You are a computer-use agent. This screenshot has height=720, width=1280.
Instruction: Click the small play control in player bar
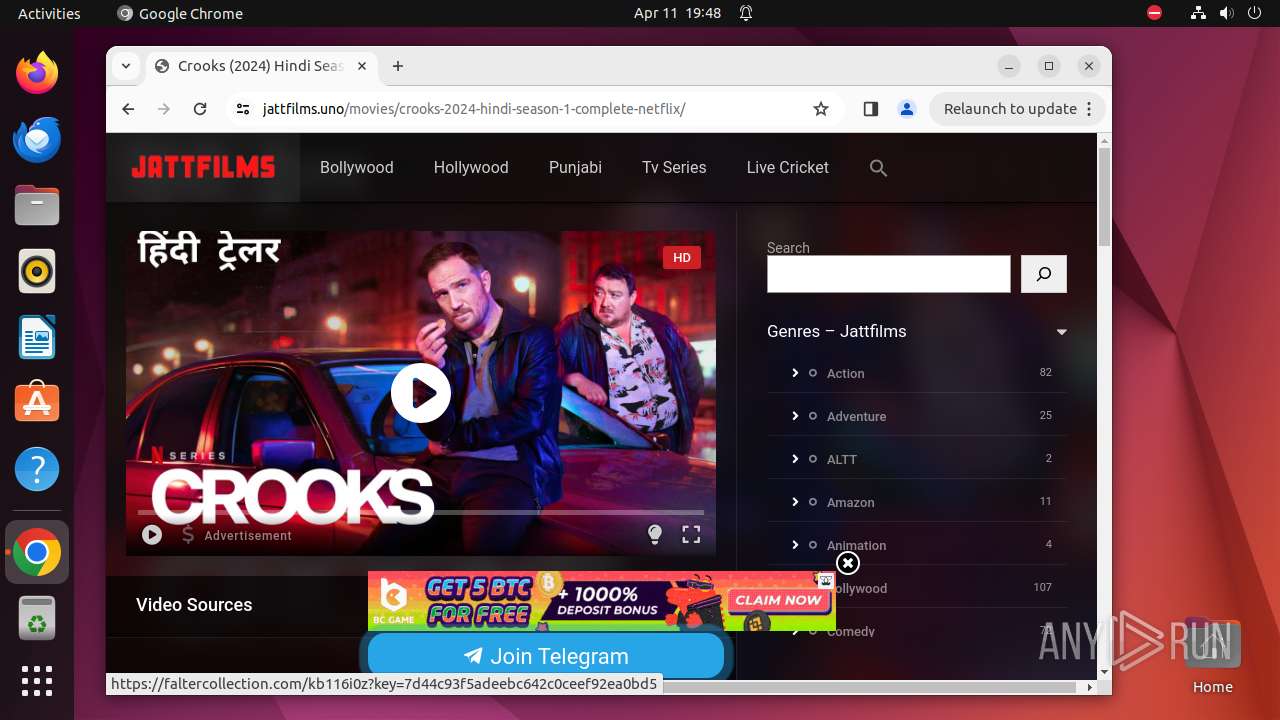pos(152,535)
